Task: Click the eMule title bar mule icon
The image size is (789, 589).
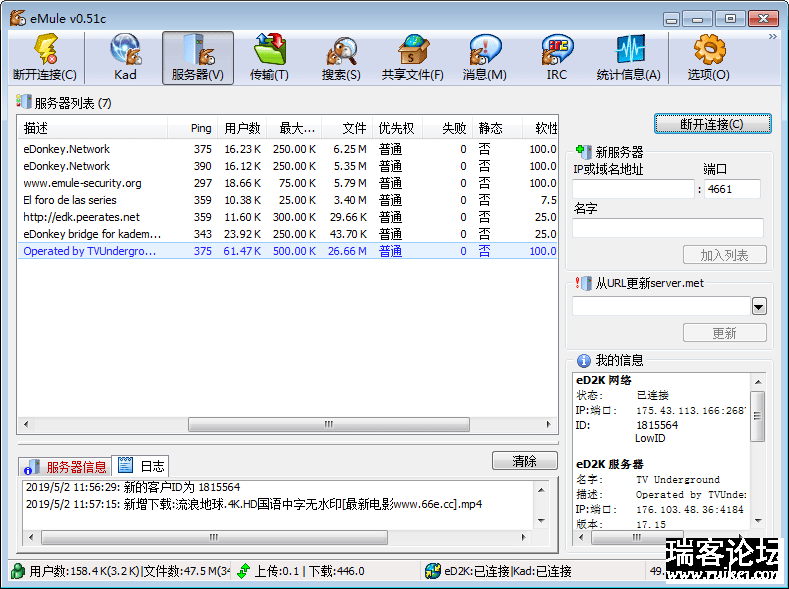Action: pyautogui.click(x=18, y=18)
